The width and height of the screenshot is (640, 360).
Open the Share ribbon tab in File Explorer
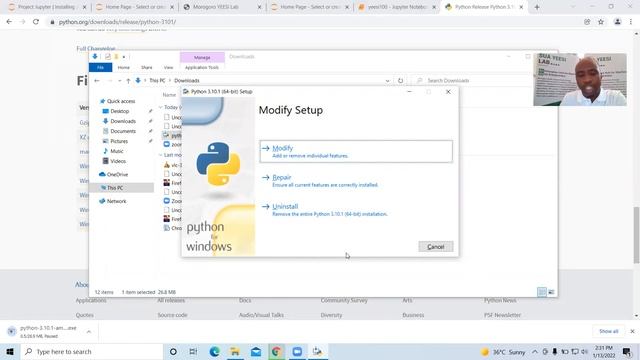147,67
